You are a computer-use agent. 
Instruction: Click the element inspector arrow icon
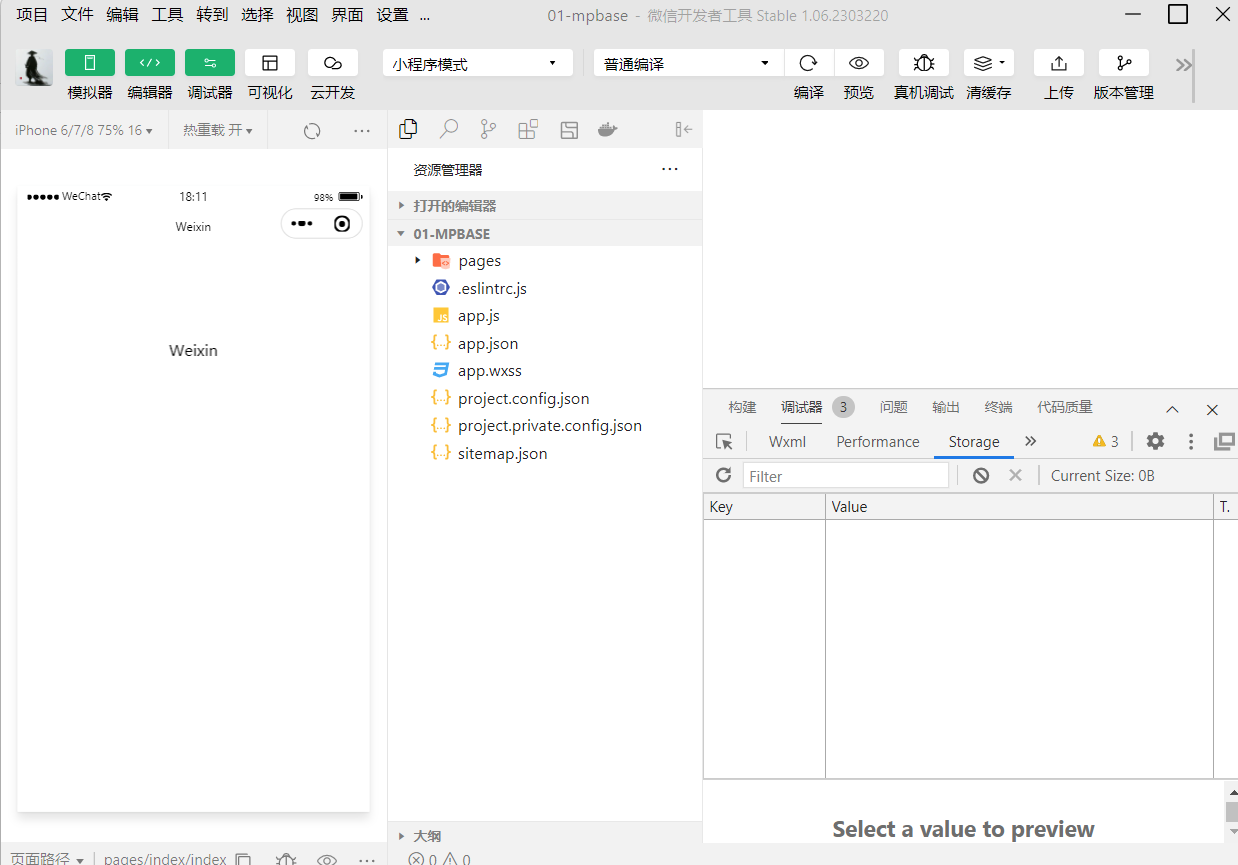pos(724,441)
